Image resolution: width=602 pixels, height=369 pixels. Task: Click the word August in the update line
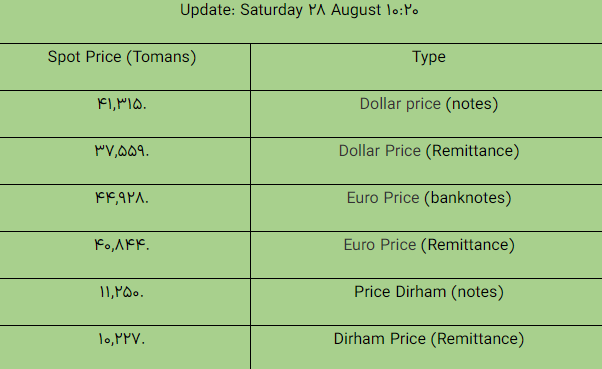pyautogui.click(x=356, y=10)
